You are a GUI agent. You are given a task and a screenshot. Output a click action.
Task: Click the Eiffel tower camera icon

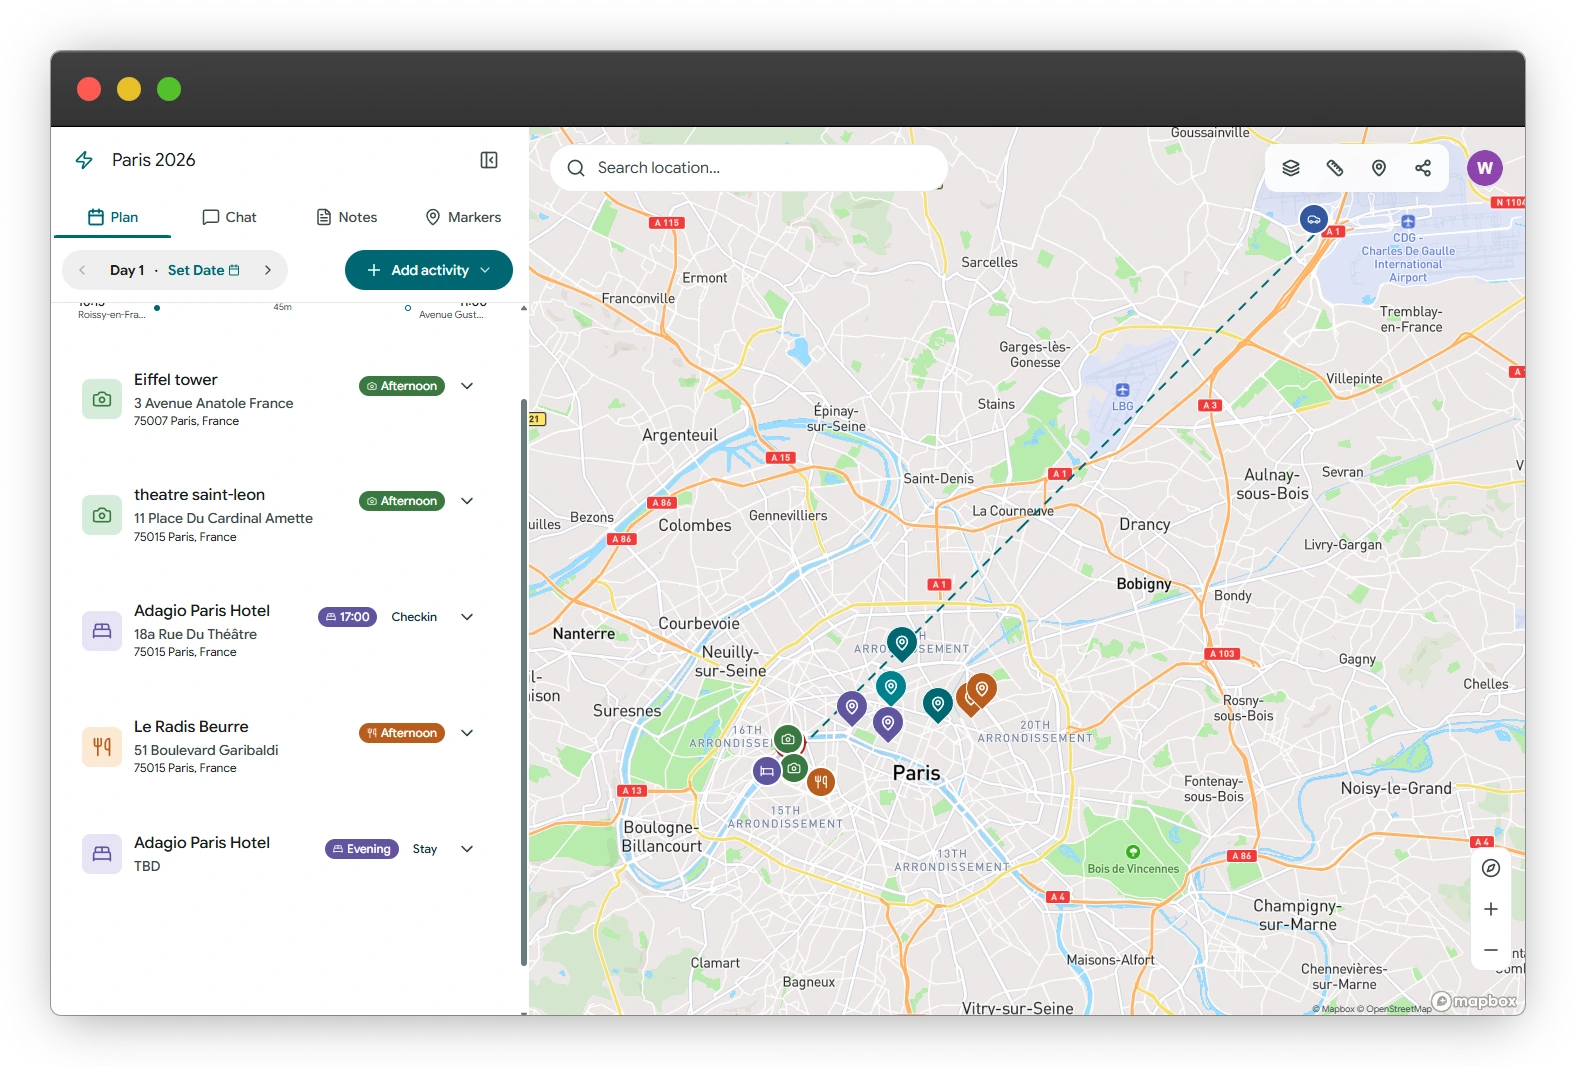tap(102, 399)
